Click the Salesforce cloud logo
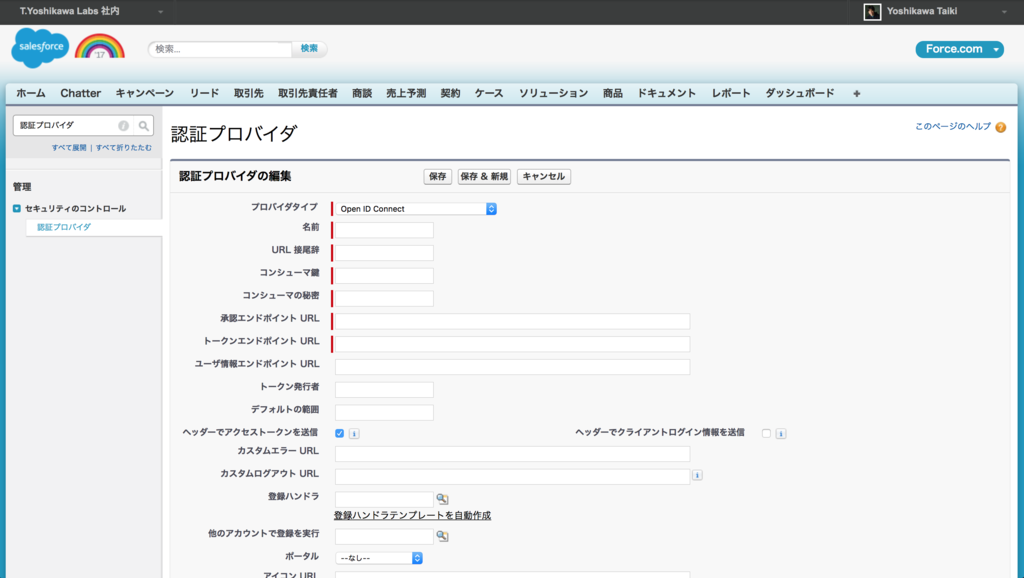 [38, 47]
